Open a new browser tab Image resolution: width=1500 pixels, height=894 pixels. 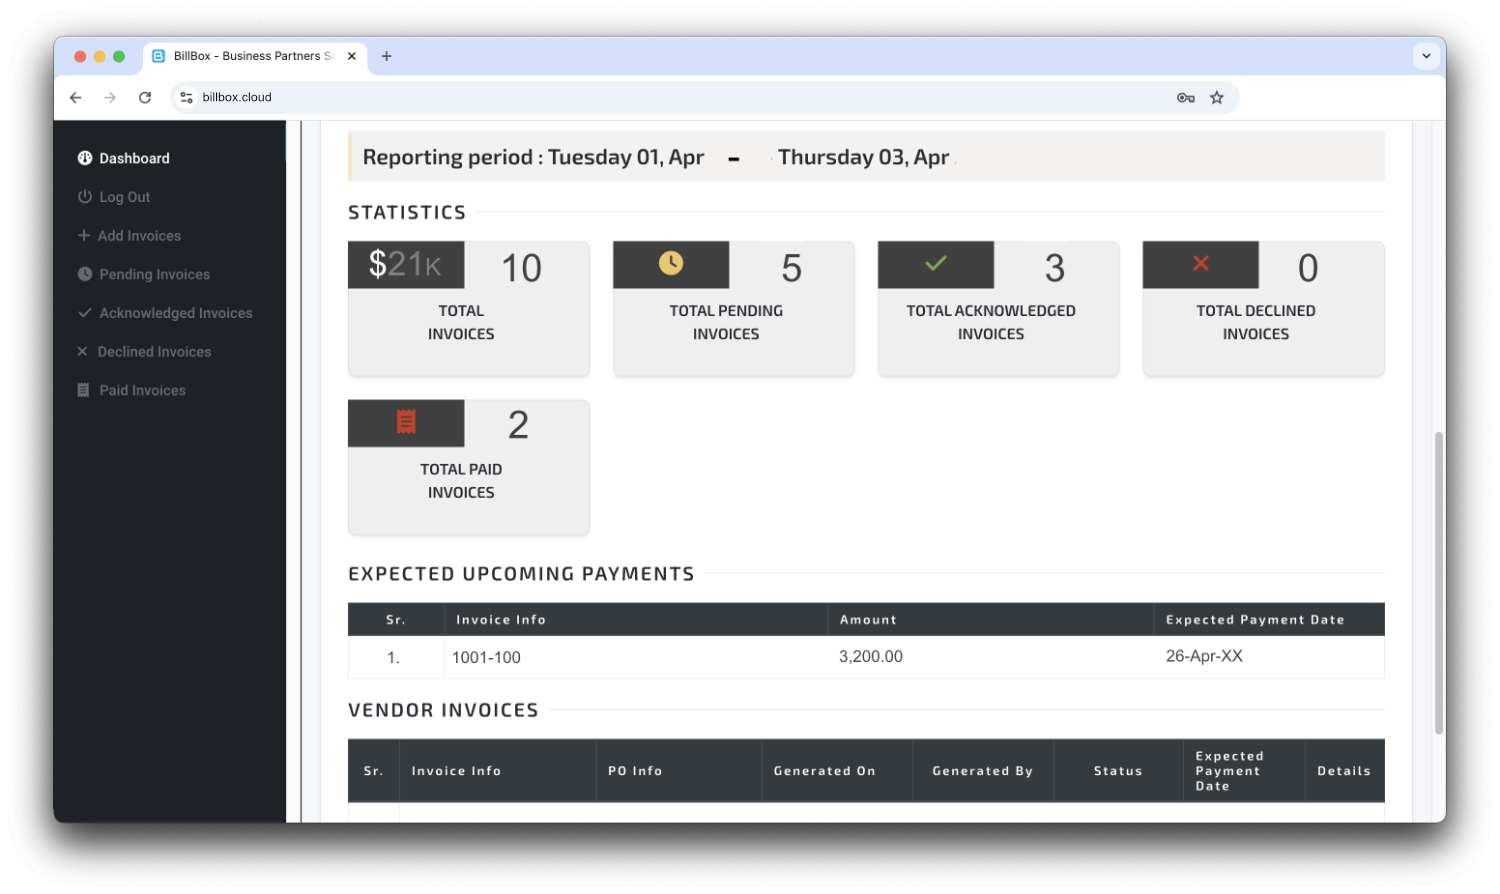point(386,56)
